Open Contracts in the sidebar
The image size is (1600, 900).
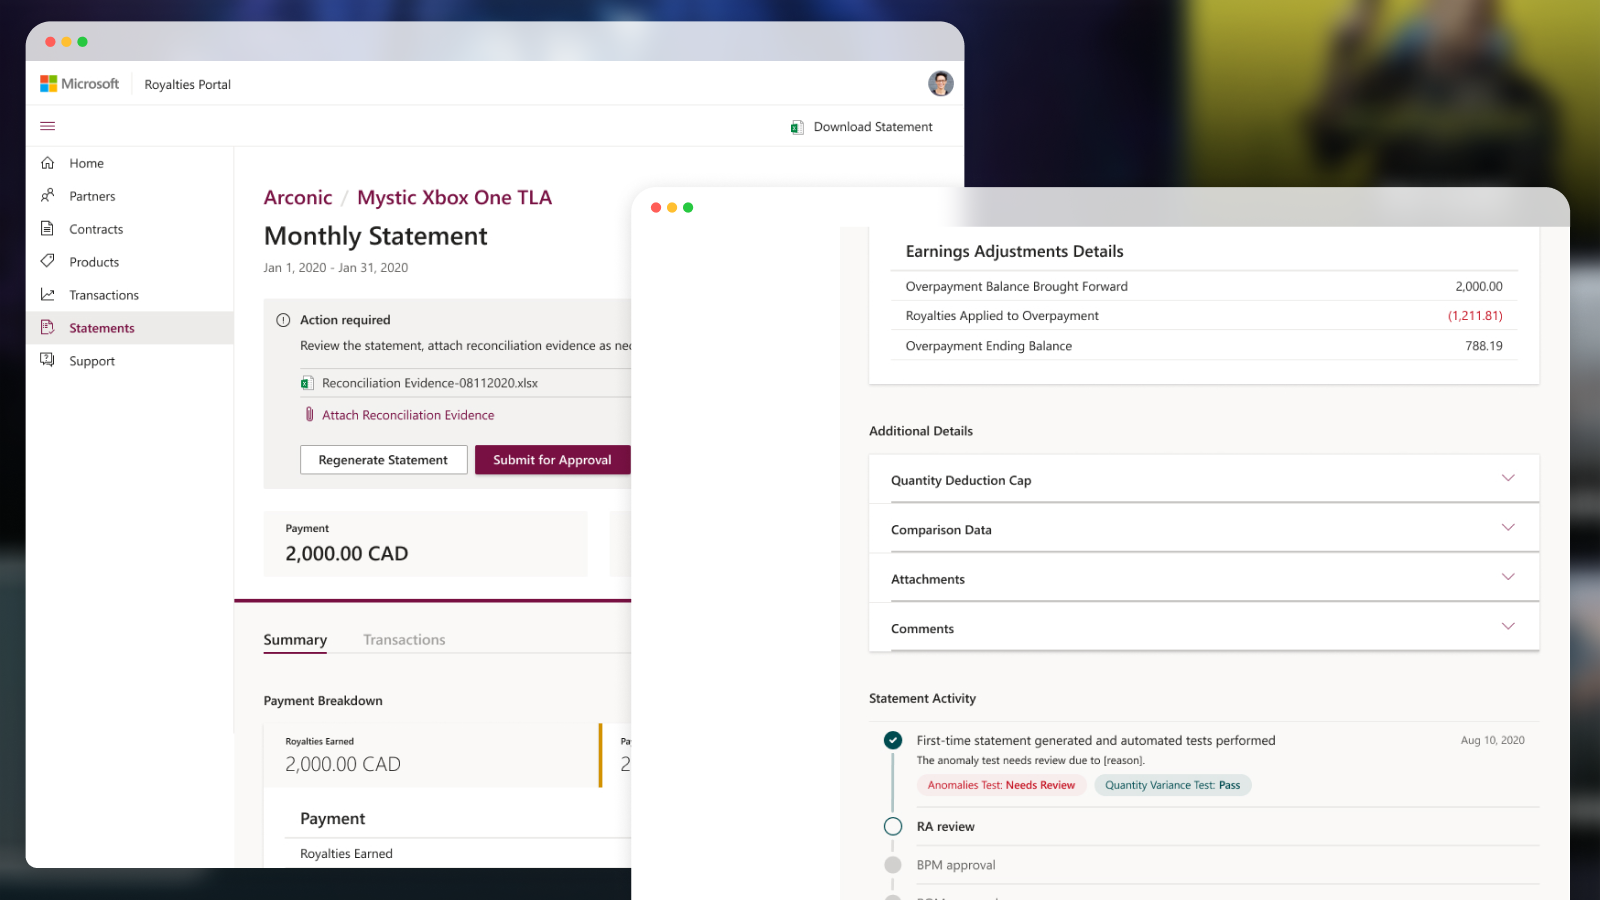tap(130, 229)
